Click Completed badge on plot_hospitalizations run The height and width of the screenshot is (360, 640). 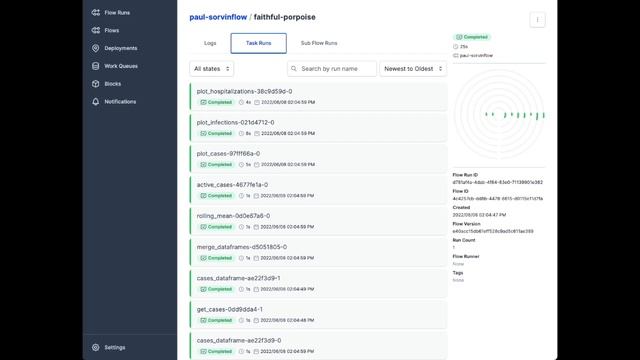pyautogui.click(x=216, y=102)
